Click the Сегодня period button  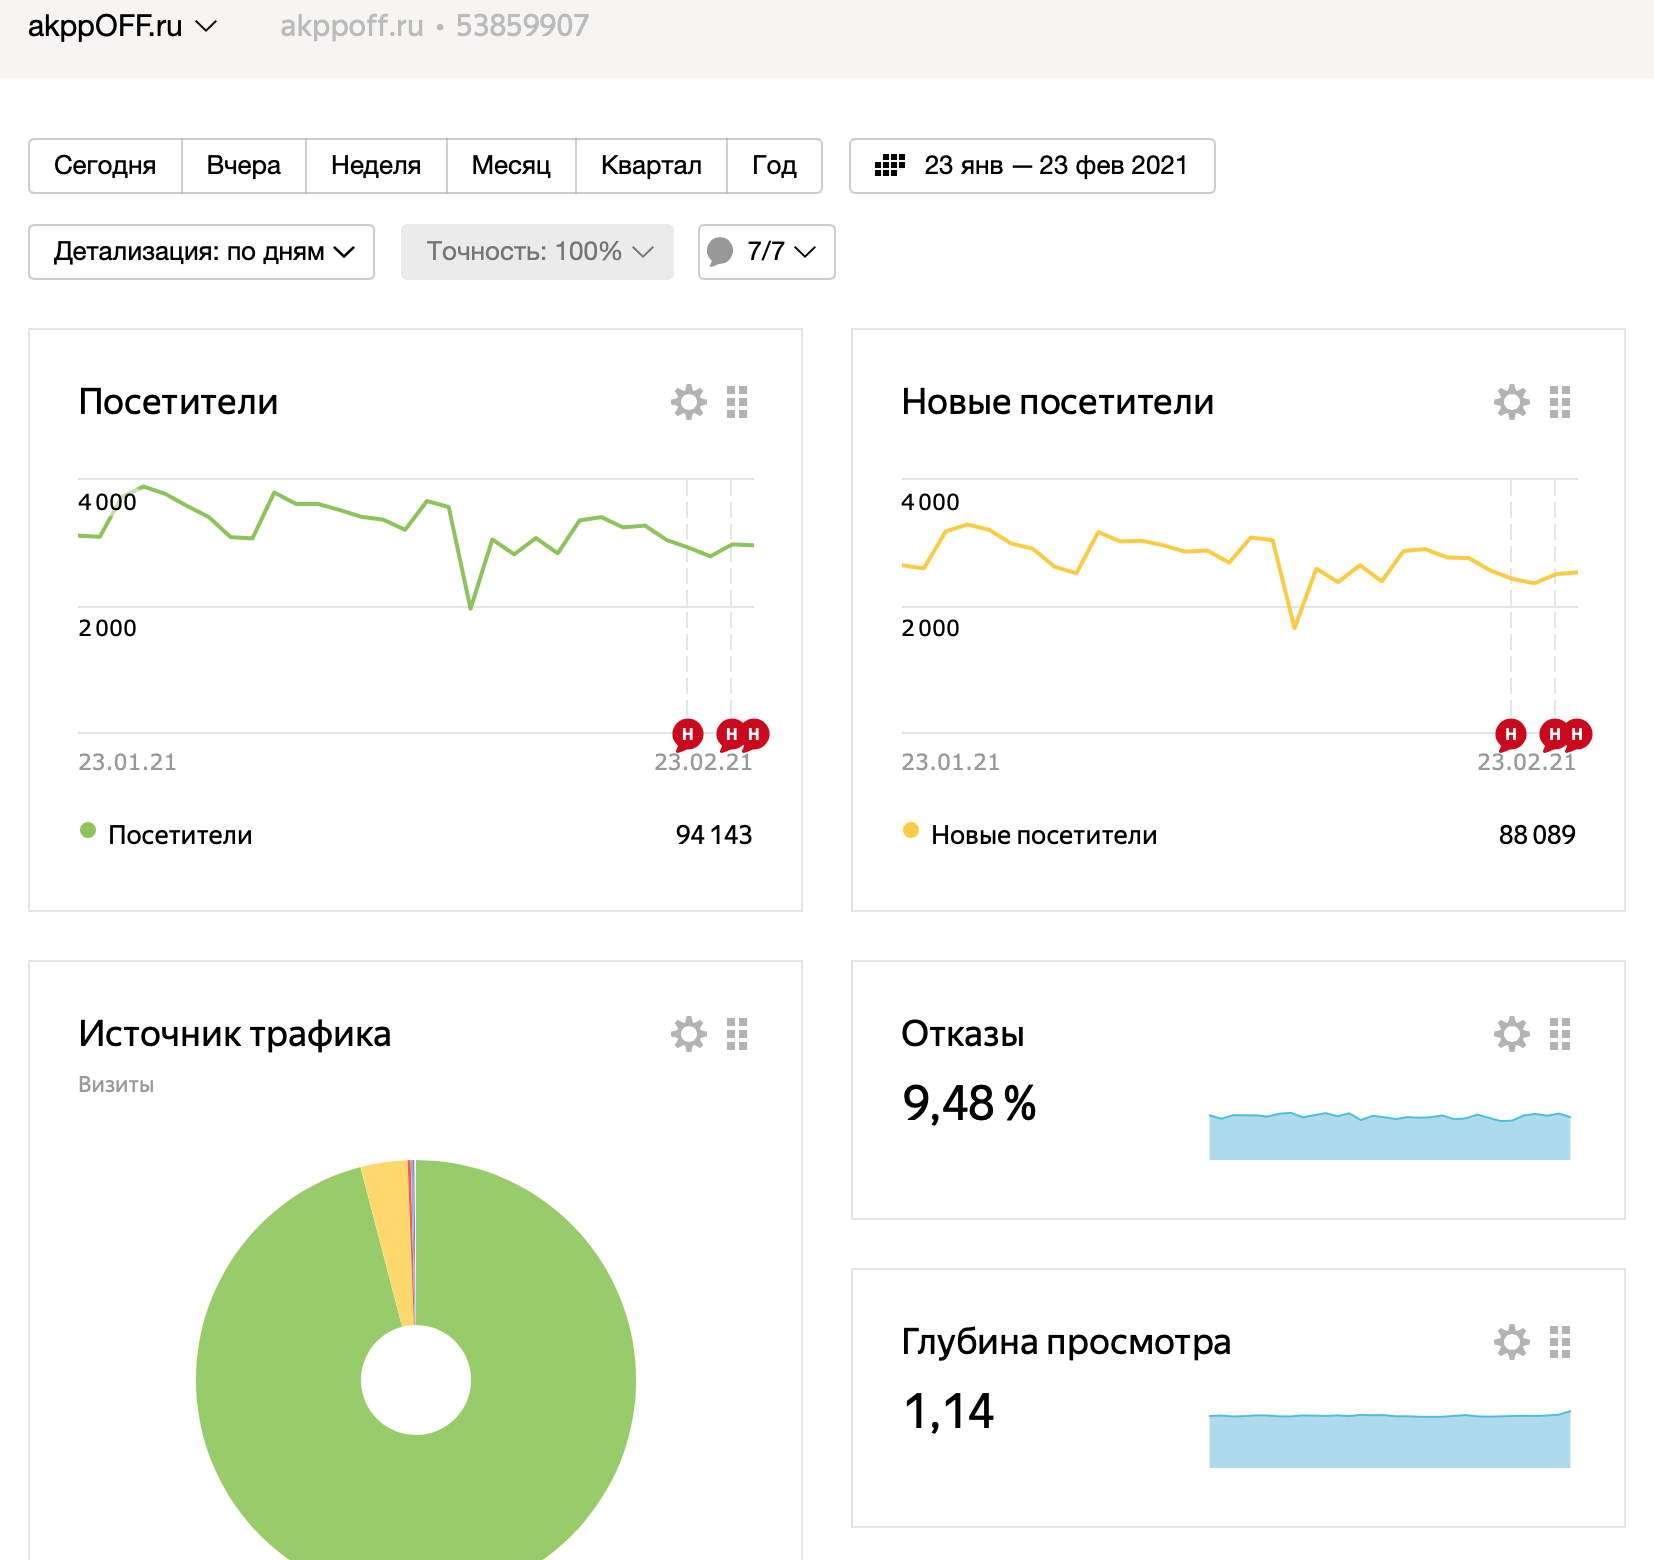point(105,166)
